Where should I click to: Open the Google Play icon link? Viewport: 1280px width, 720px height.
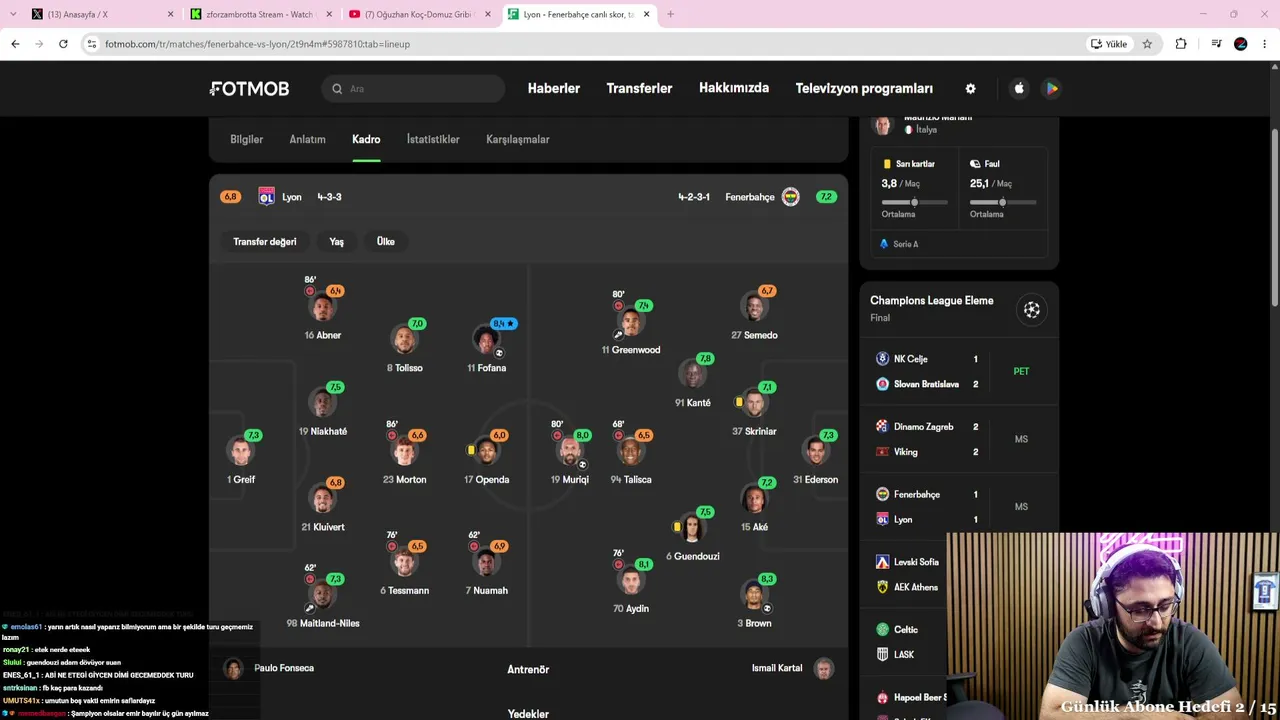(1052, 89)
